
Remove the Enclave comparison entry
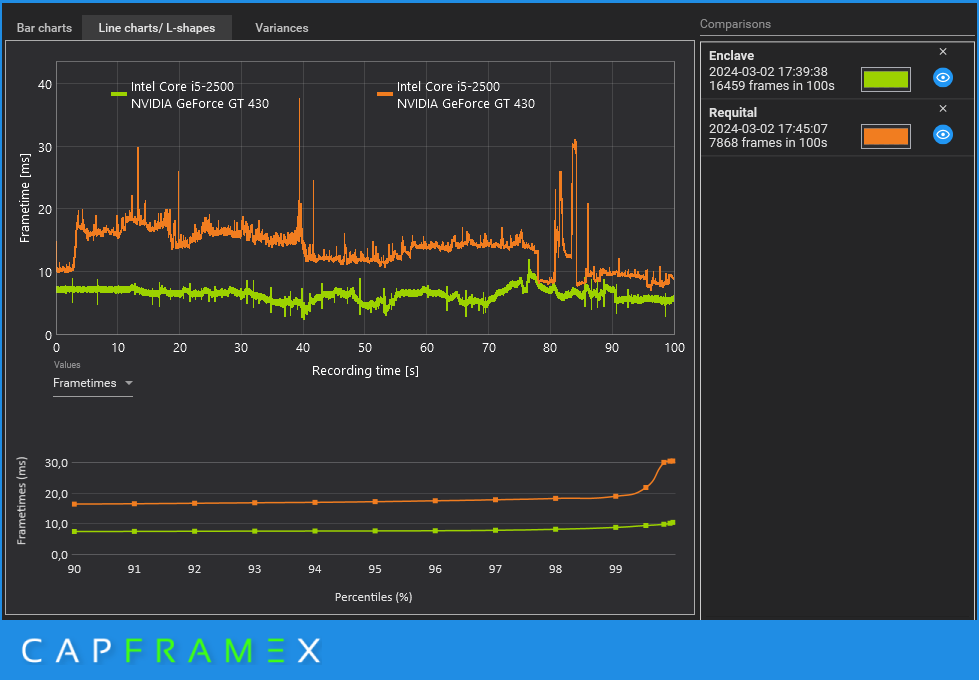click(943, 52)
